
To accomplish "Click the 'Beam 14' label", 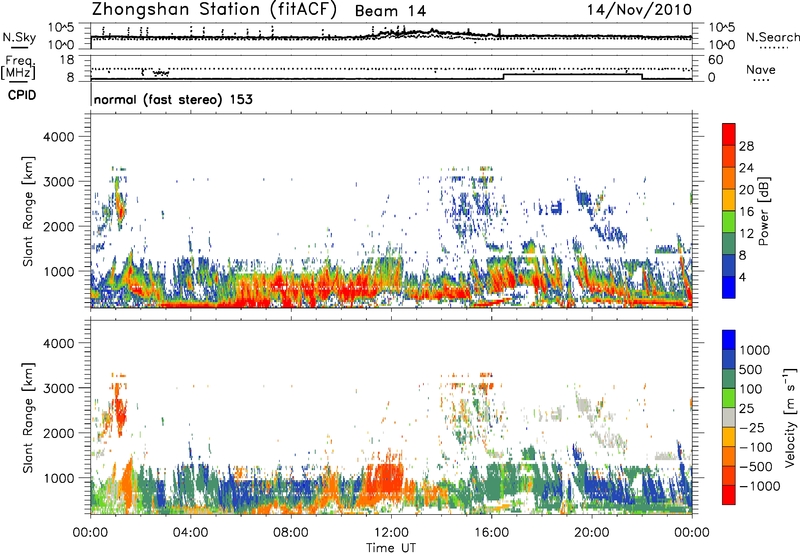I will point(390,11).
